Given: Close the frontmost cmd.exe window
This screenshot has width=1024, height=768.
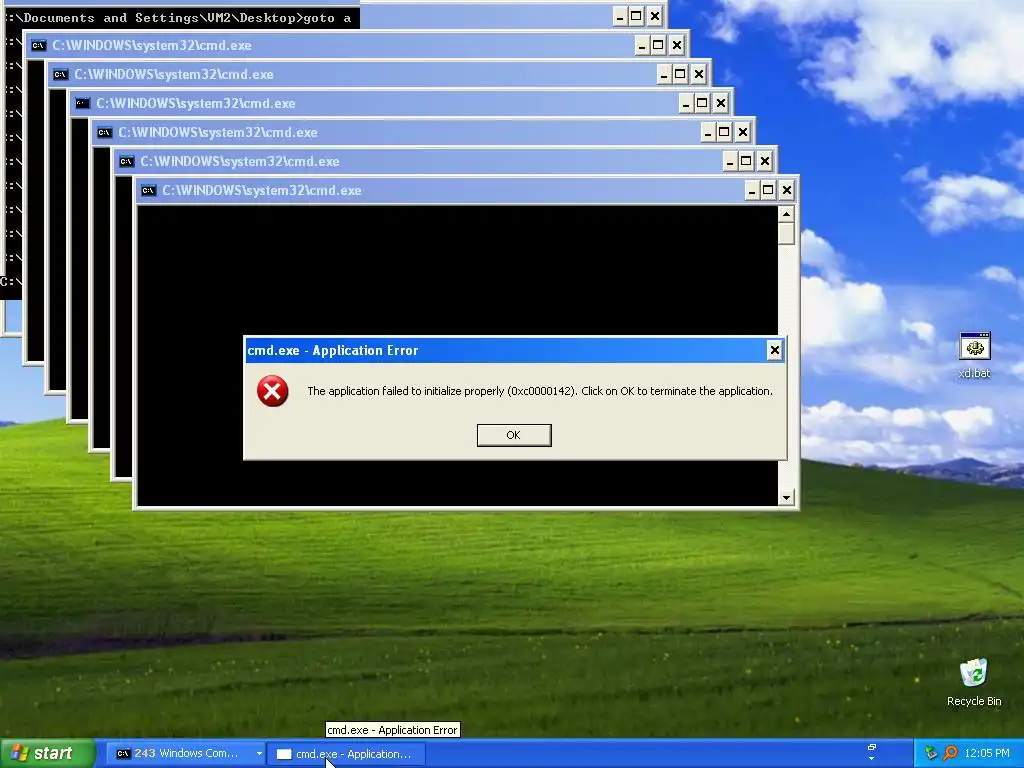Looking at the screenshot, I should coord(786,190).
